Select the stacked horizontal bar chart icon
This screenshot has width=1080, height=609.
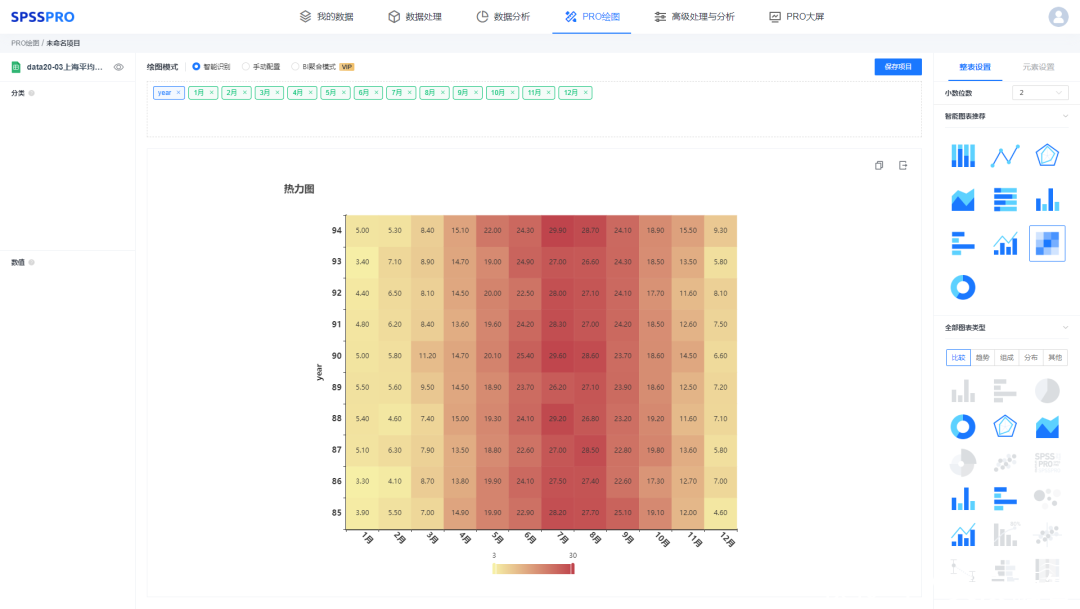click(x=1005, y=200)
